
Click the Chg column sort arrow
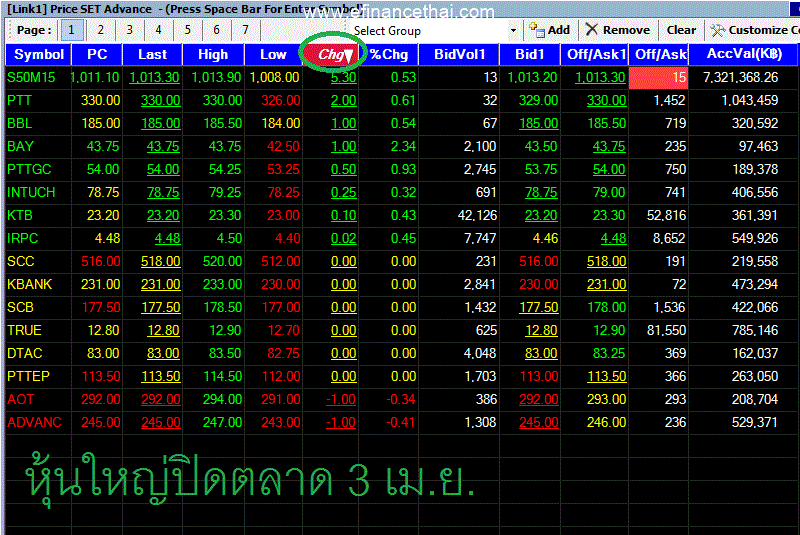pos(348,56)
